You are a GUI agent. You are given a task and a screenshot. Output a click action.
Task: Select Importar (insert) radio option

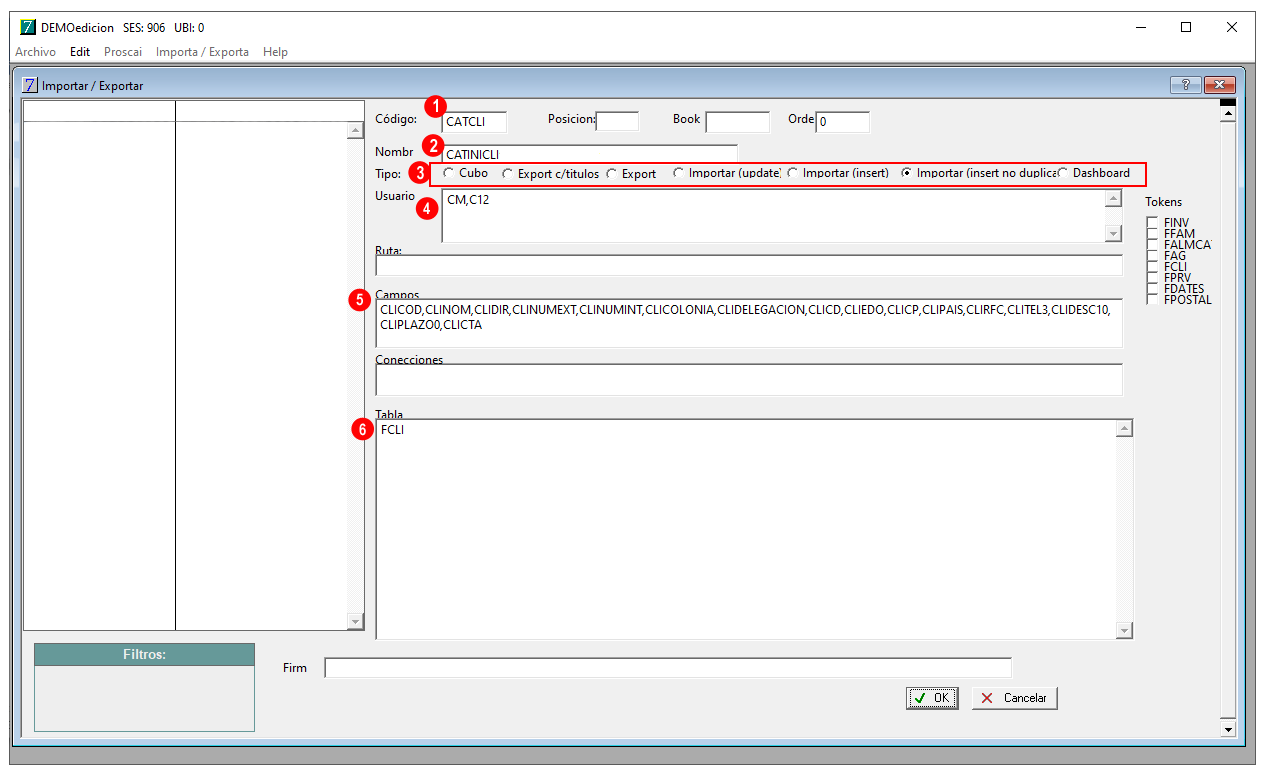click(x=792, y=173)
